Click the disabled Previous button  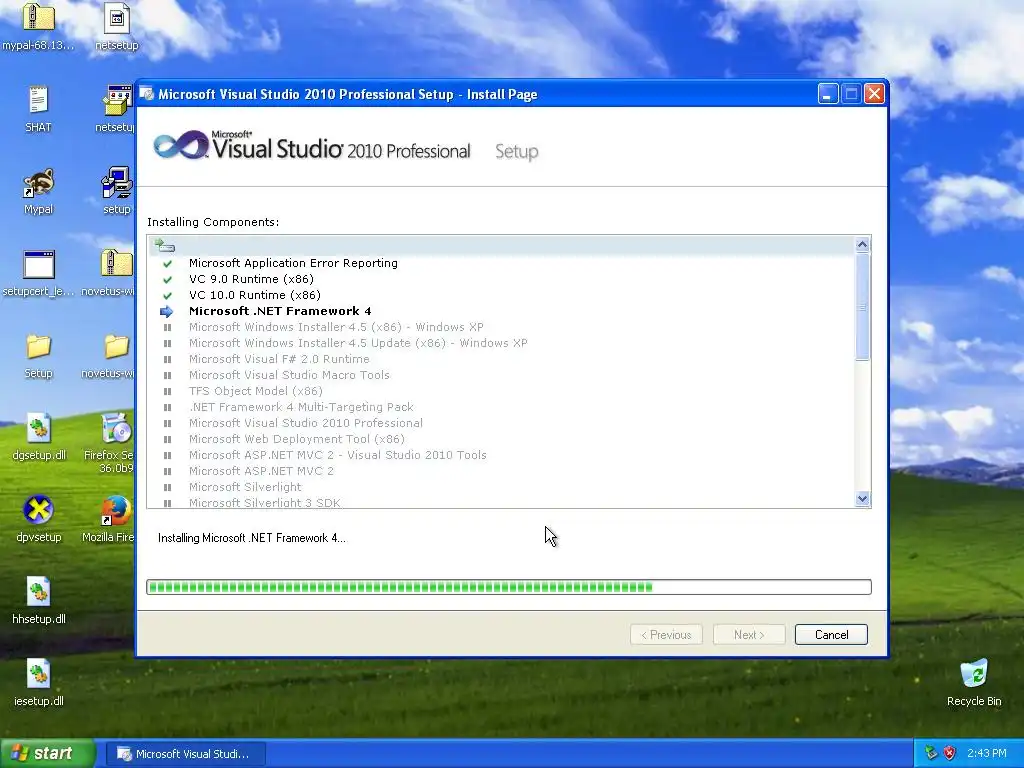click(666, 635)
